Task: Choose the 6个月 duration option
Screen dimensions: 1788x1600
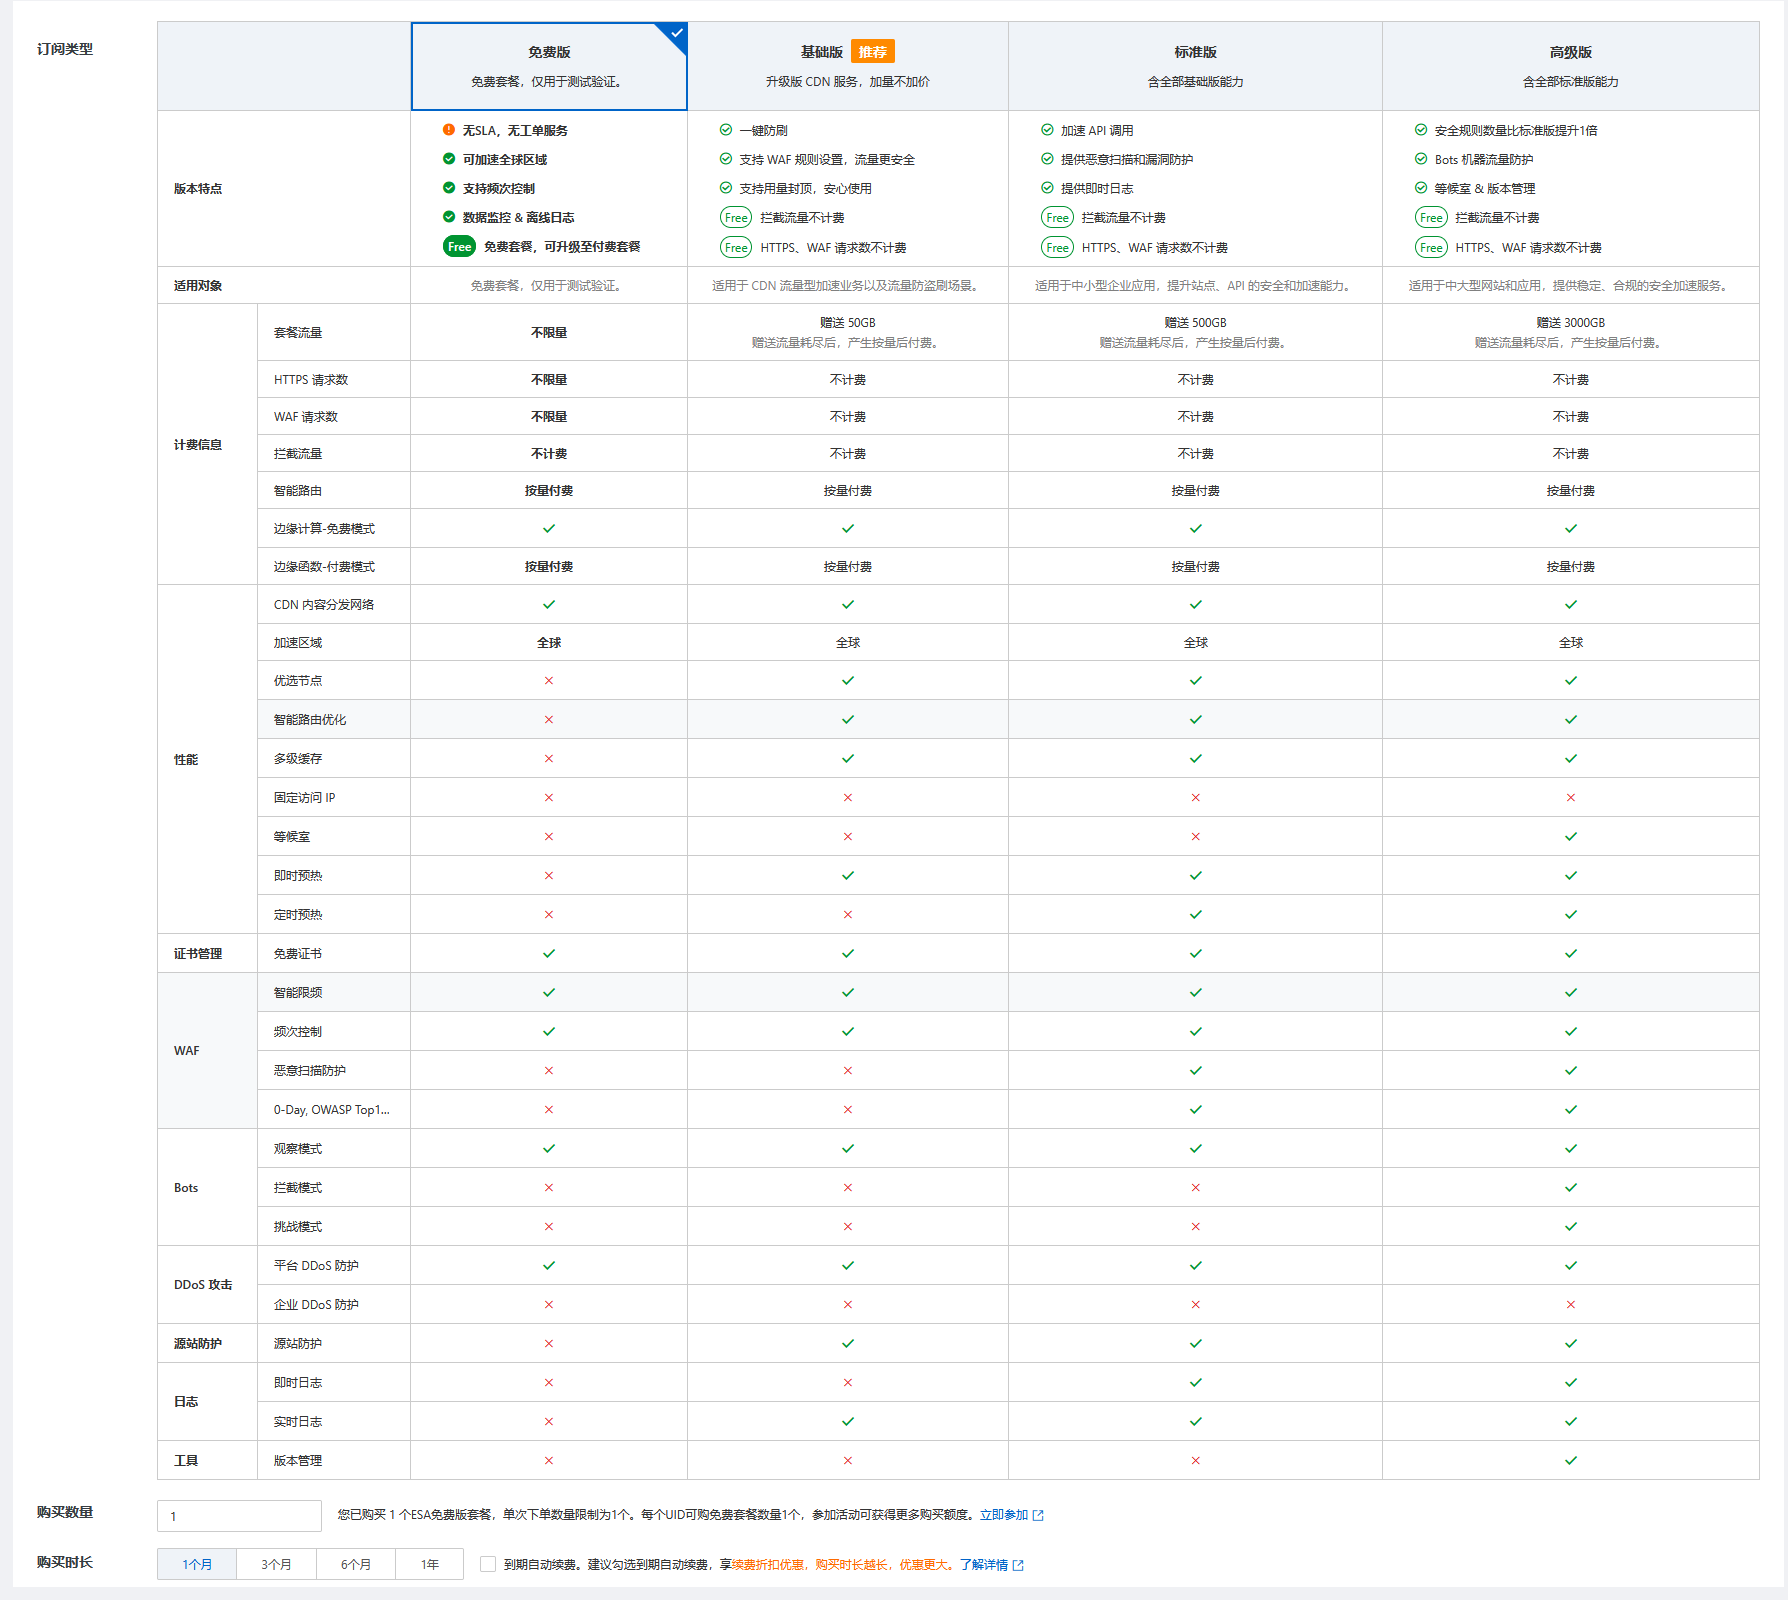Action: [355, 1564]
